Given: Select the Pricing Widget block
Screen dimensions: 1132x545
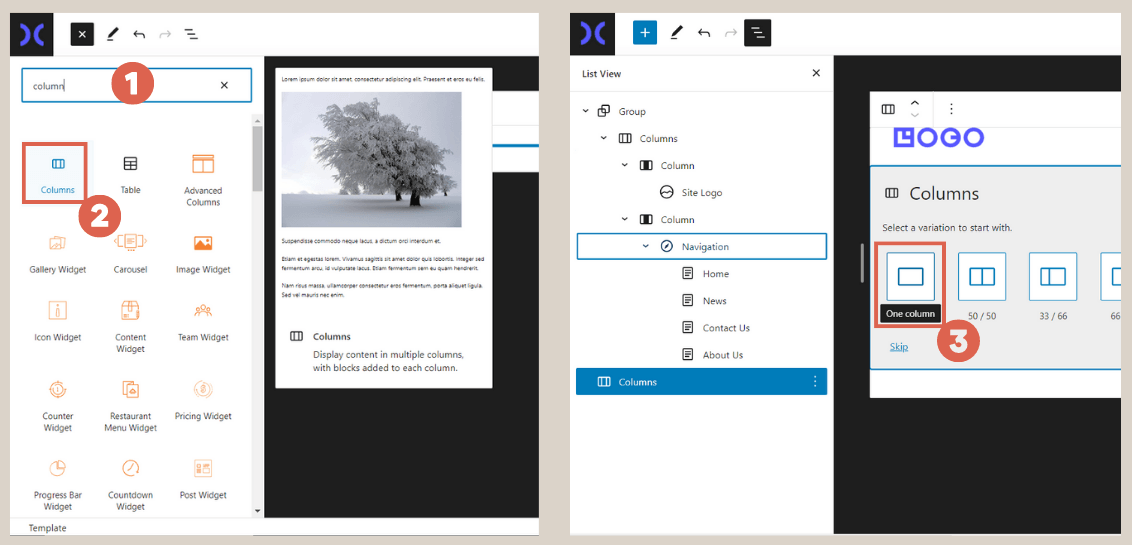Looking at the screenshot, I should [203, 398].
